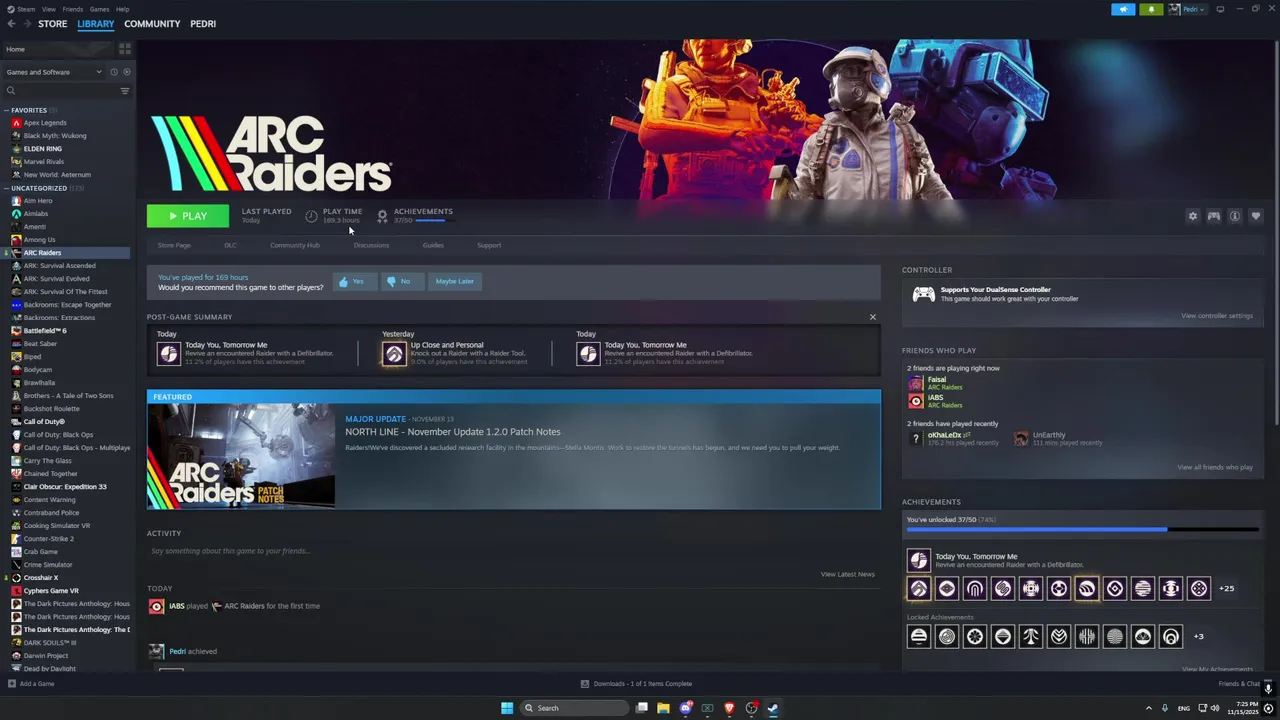Go to the Community tab
The height and width of the screenshot is (720, 1280).
point(152,24)
